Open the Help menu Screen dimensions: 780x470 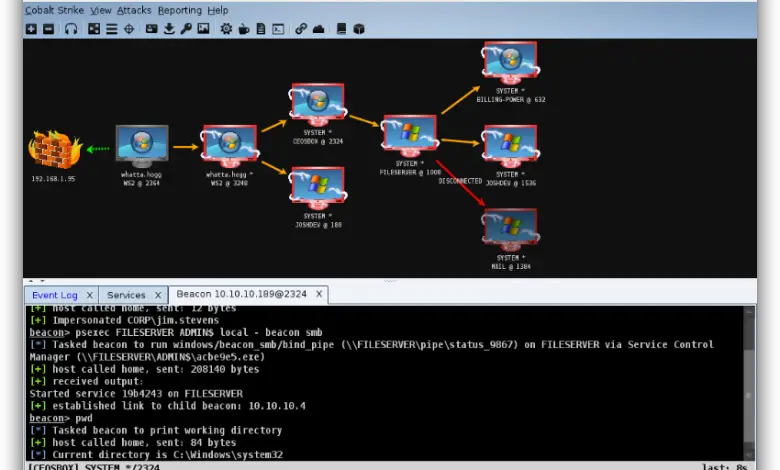pos(218,10)
